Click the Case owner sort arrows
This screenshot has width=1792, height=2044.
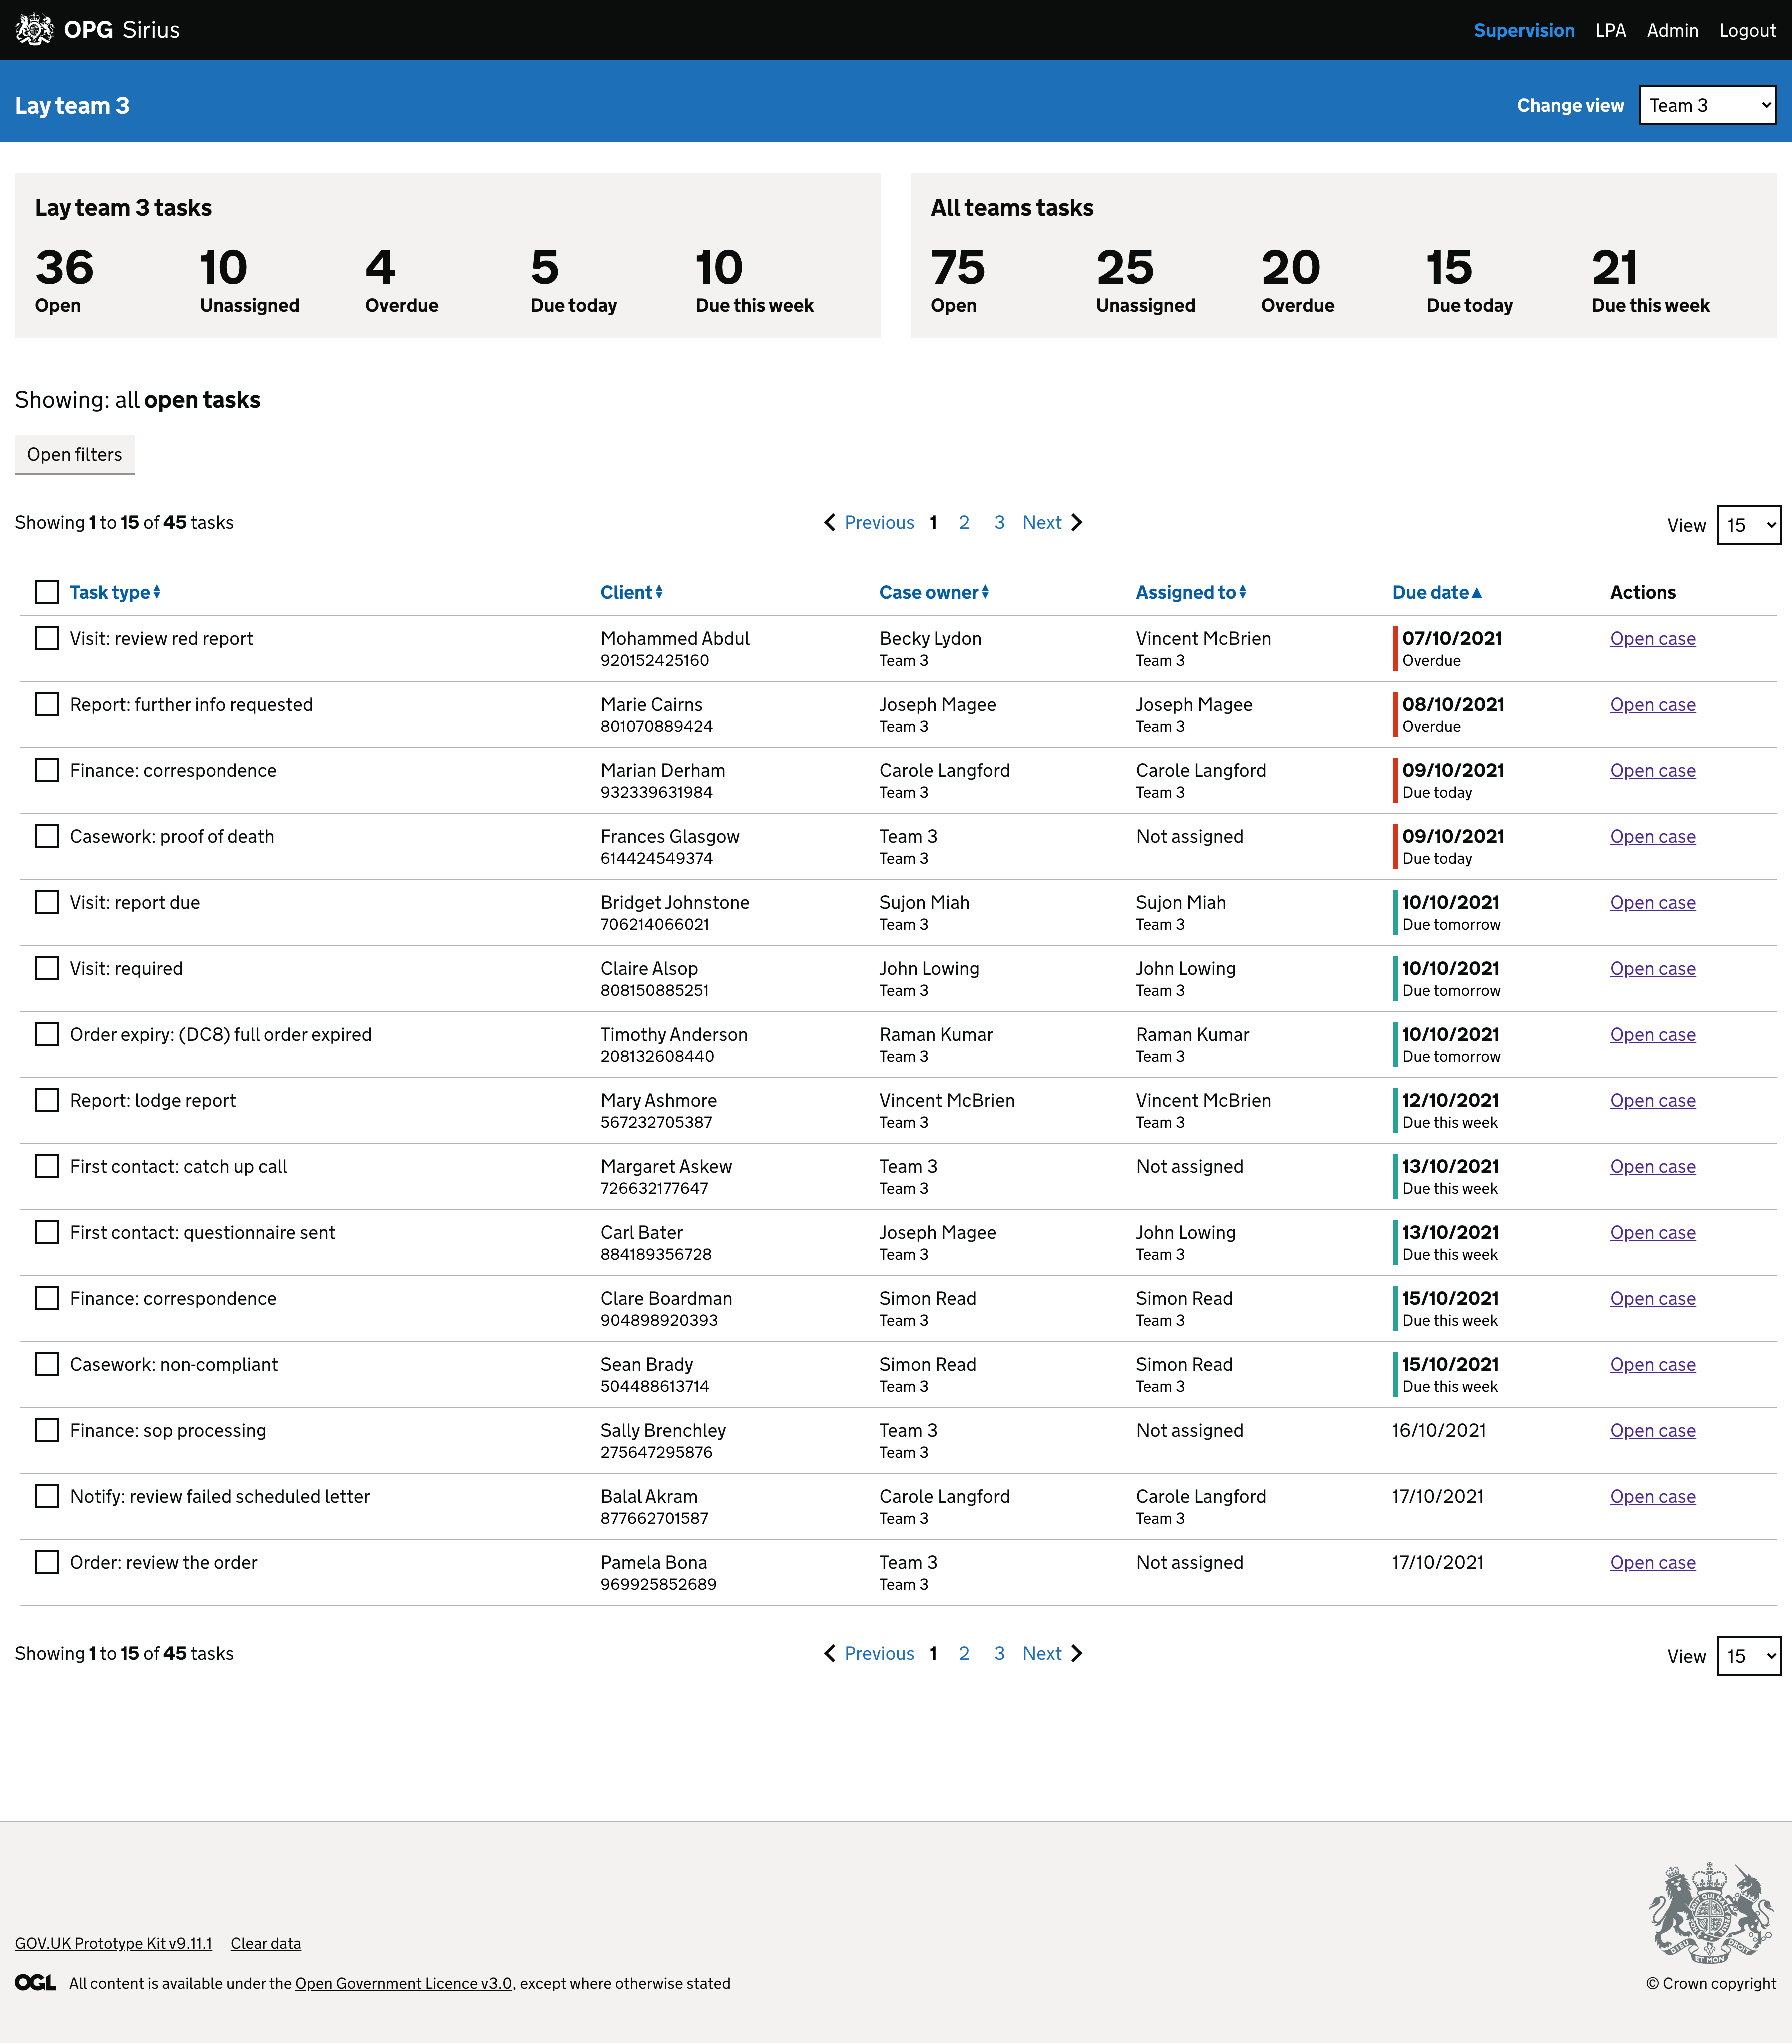pyautogui.click(x=985, y=593)
